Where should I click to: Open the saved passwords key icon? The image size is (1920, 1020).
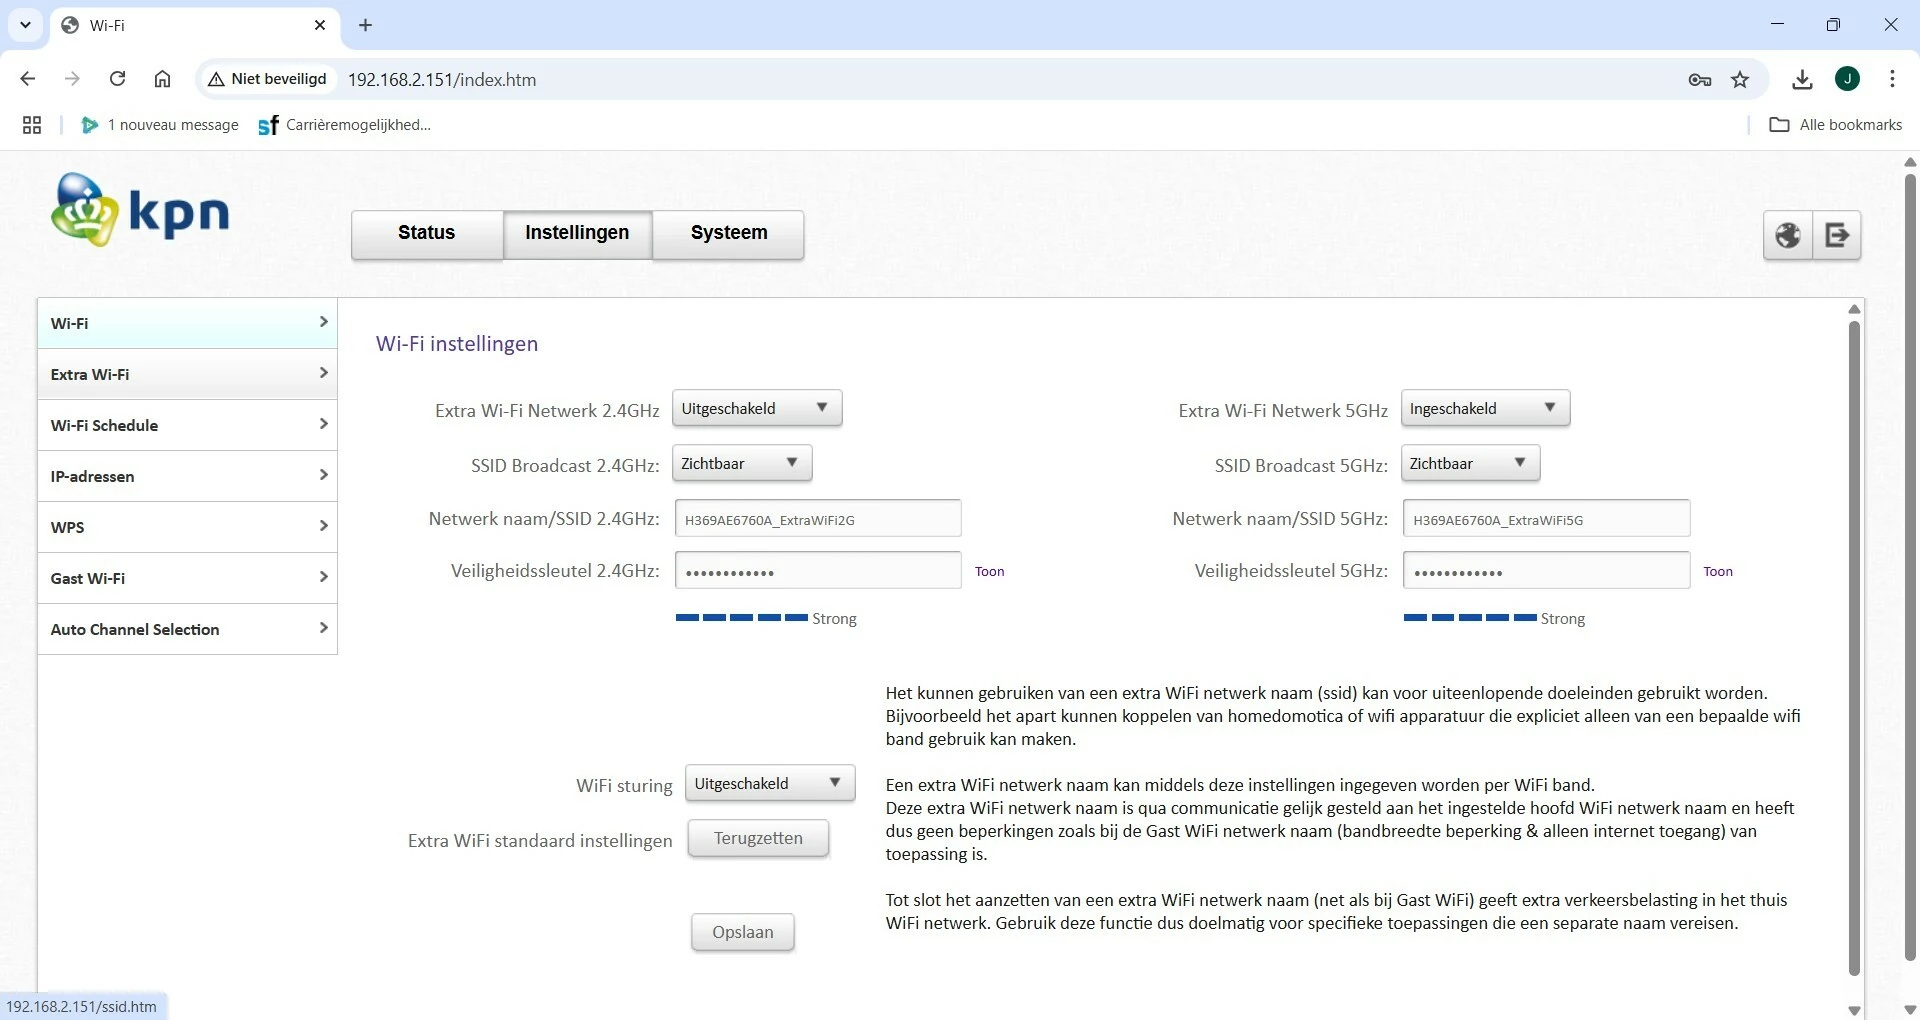pos(1700,80)
